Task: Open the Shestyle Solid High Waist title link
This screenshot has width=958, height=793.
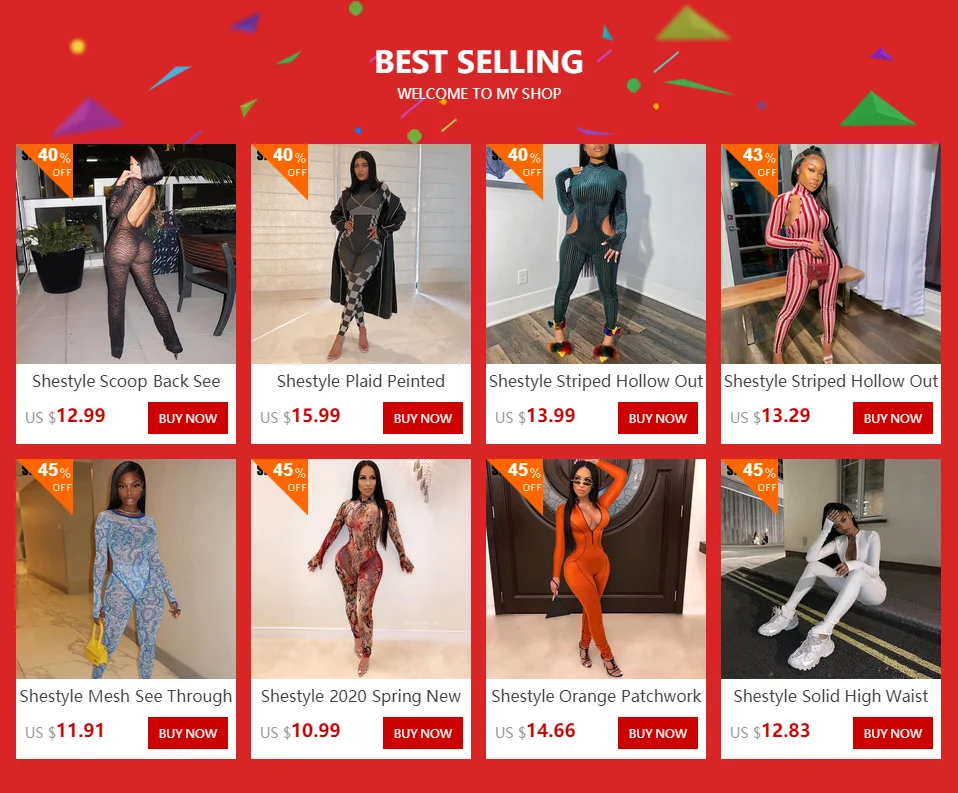Action: pos(831,696)
